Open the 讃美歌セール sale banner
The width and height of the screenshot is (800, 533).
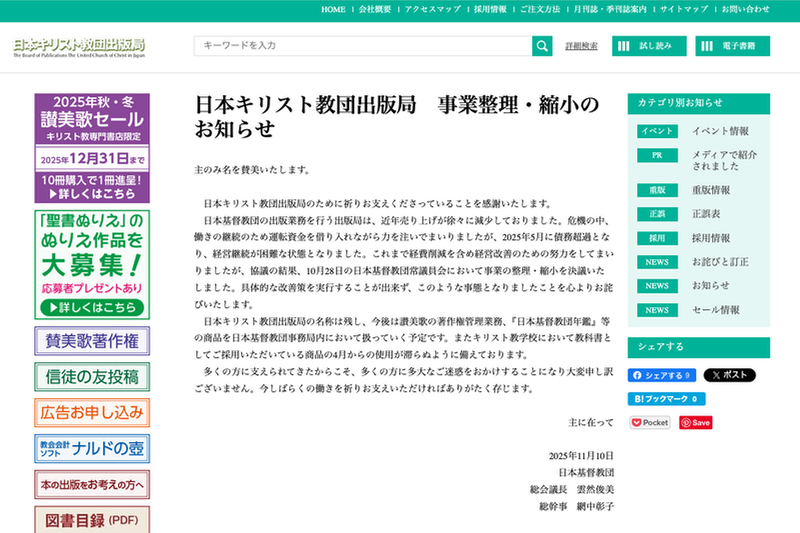(91, 147)
